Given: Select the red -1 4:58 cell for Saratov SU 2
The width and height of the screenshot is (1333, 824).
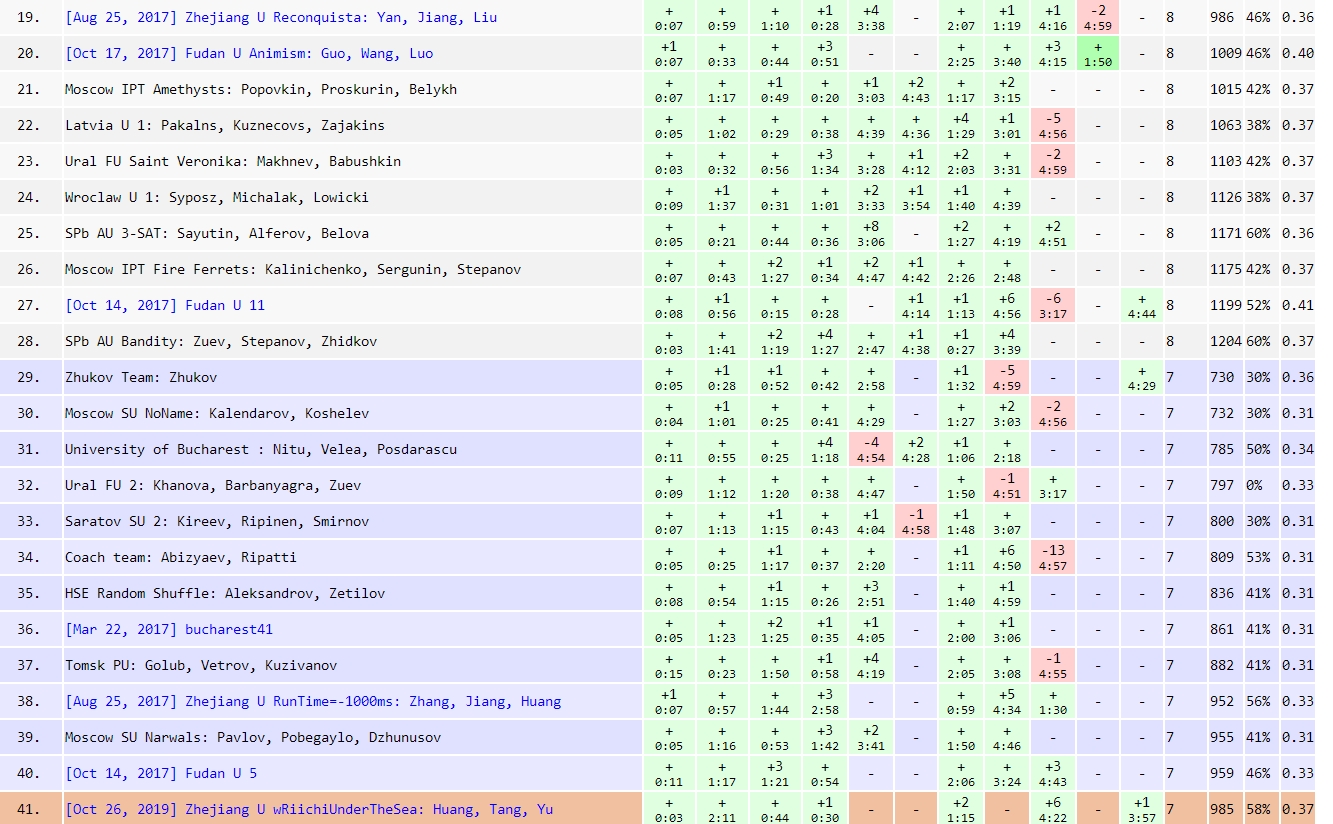Looking at the screenshot, I should (915, 521).
